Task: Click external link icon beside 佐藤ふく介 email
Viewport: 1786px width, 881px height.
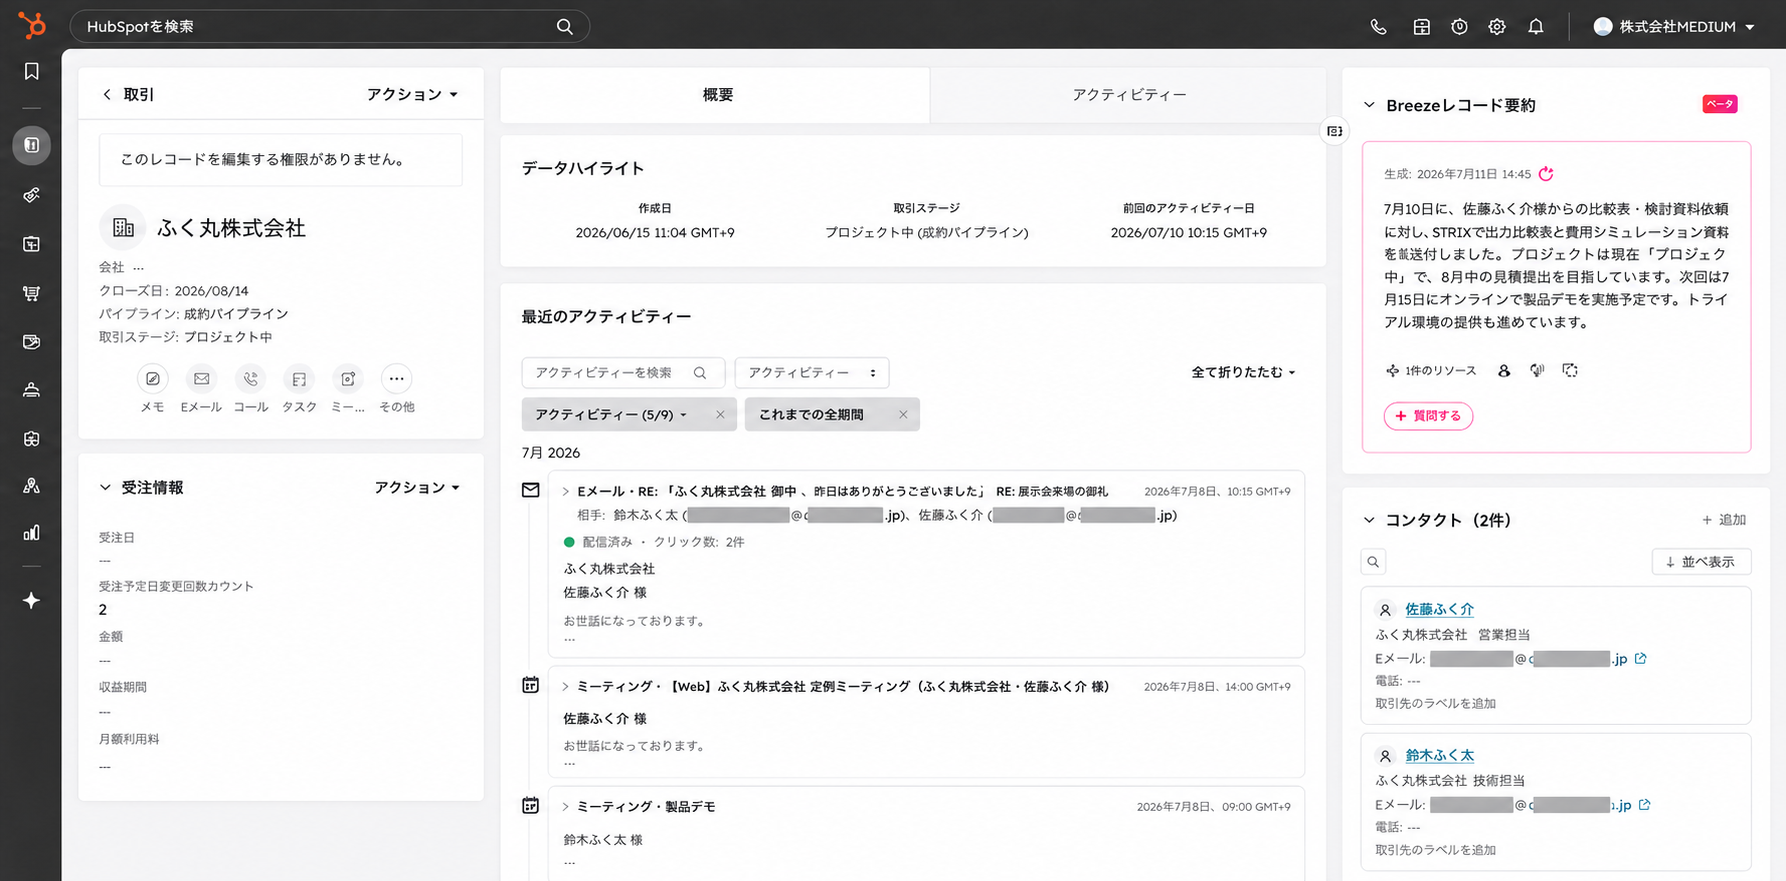Action: [x=1640, y=658]
